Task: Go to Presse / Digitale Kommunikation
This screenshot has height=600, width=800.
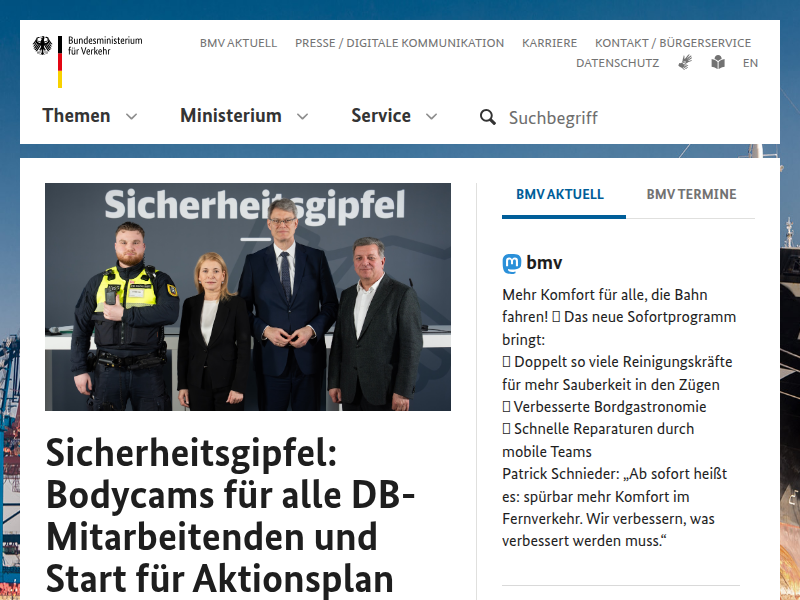Action: [x=399, y=43]
